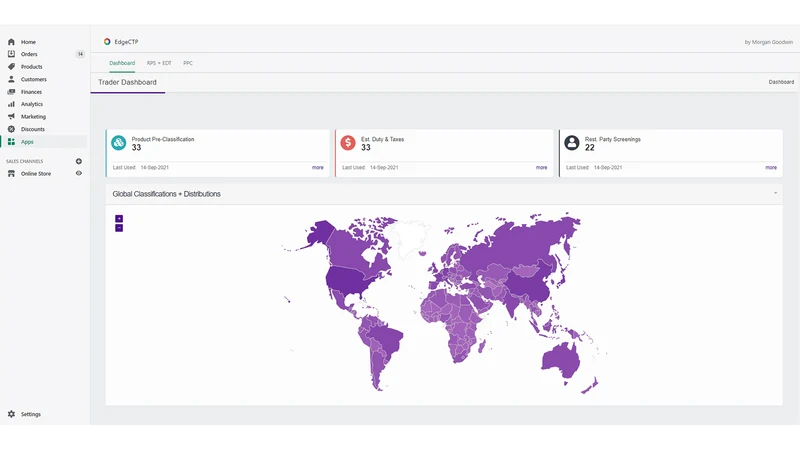
Task: Open Orders in the sidebar
Action: tap(29, 54)
